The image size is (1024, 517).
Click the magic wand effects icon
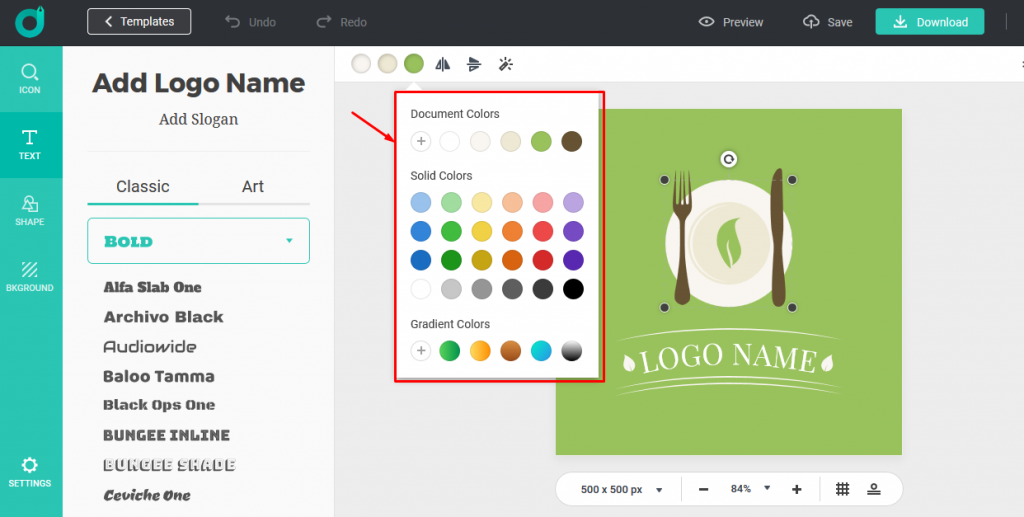pyautogui.click(x=505, y=64)
